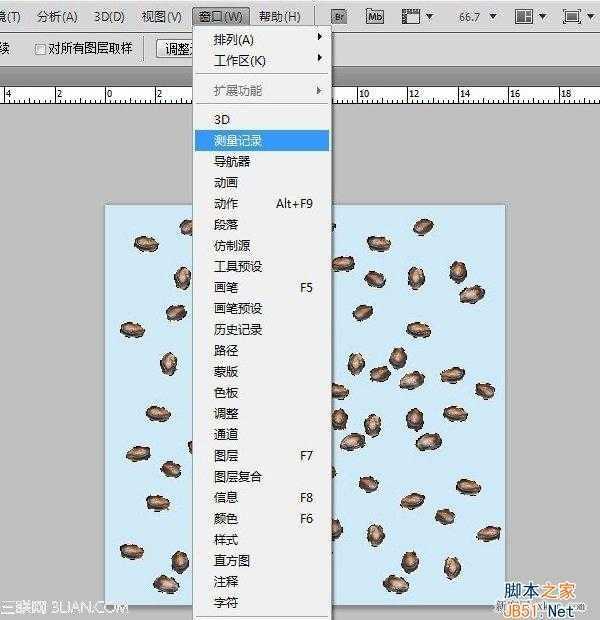Open the Help (帮助) menu

279,16
